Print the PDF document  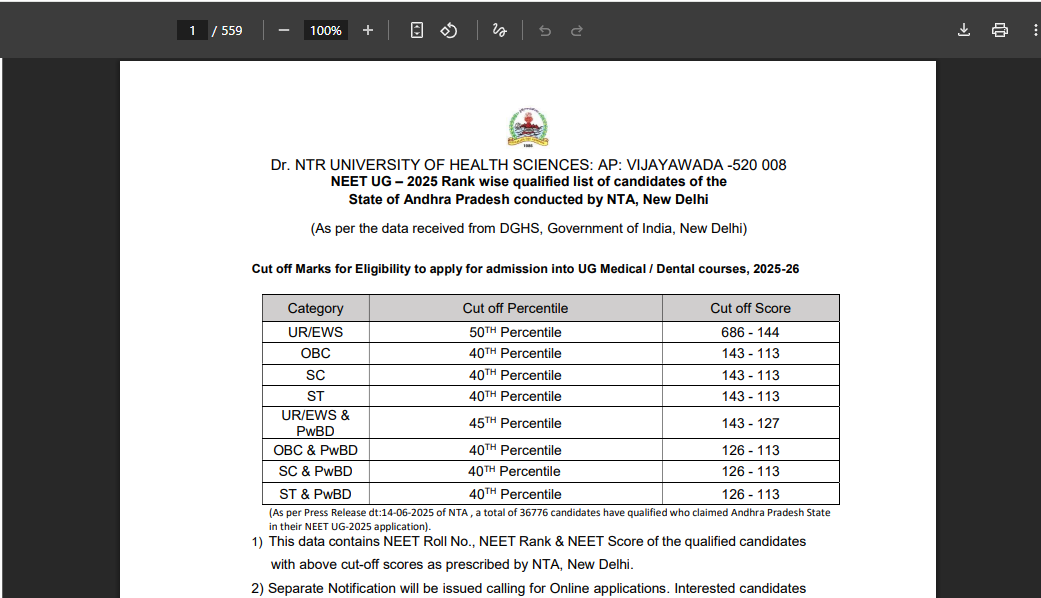1000,31
